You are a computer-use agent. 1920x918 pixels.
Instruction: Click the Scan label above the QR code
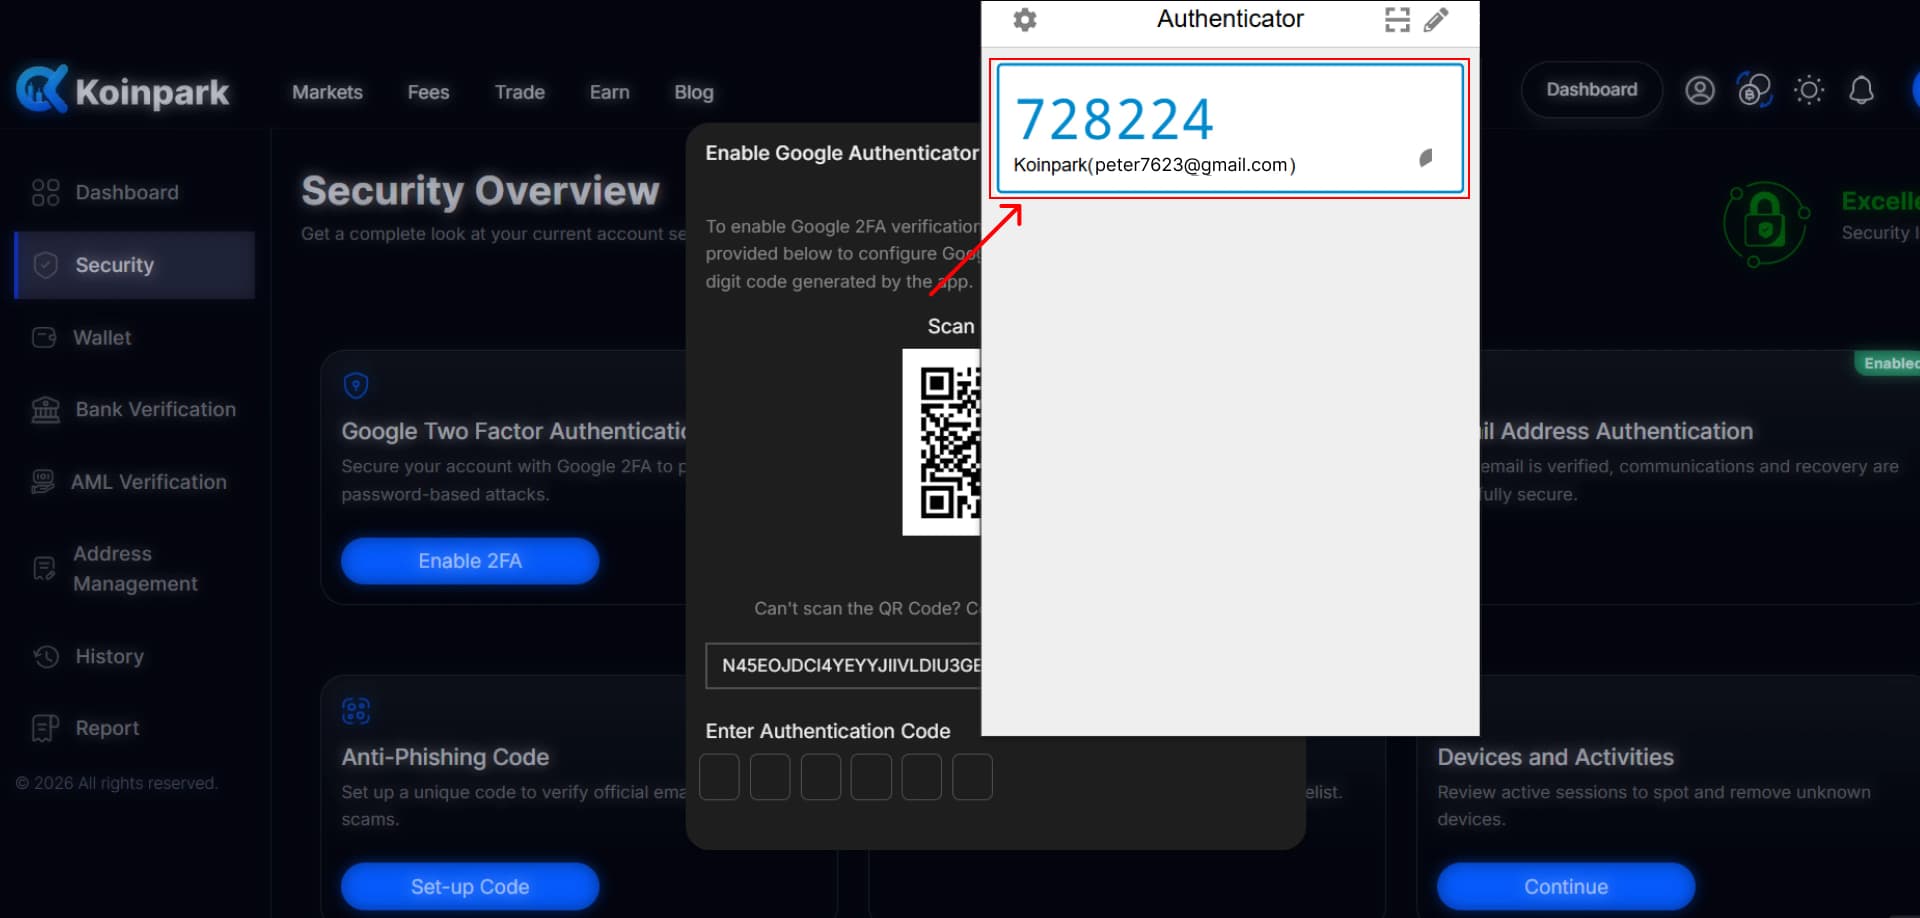[x=951, y=326]
